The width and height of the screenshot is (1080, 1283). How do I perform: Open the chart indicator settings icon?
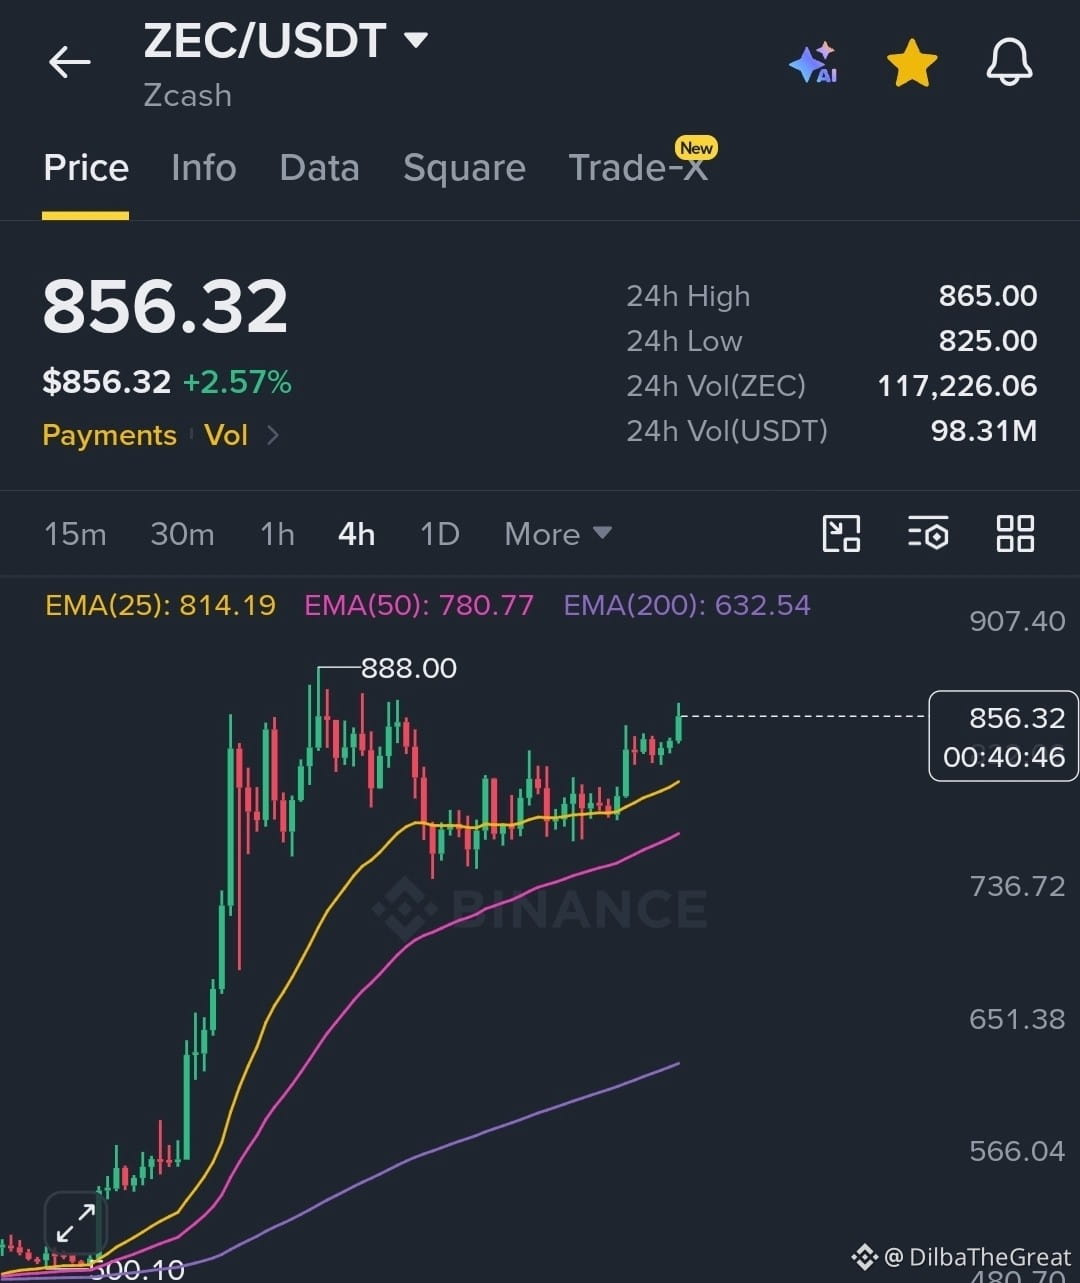(928, 533)
